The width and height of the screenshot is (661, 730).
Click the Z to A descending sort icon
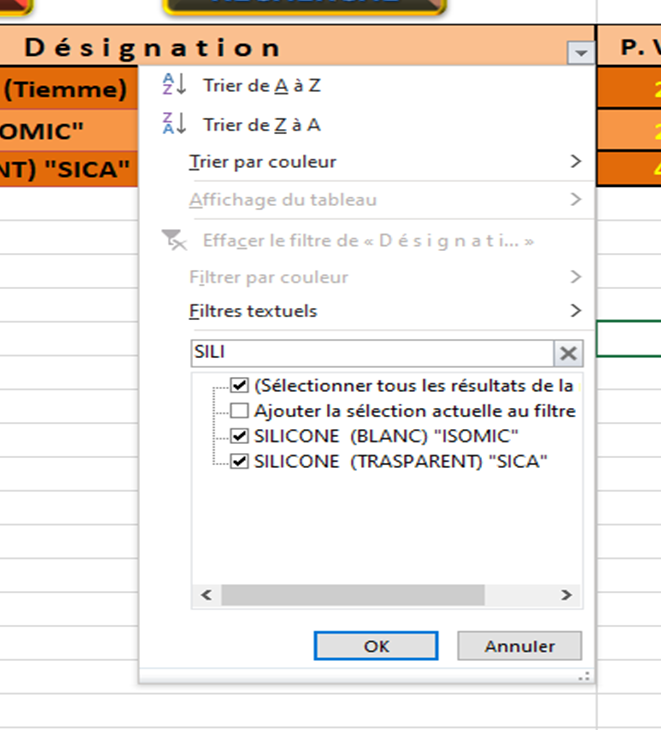point(174,125)
